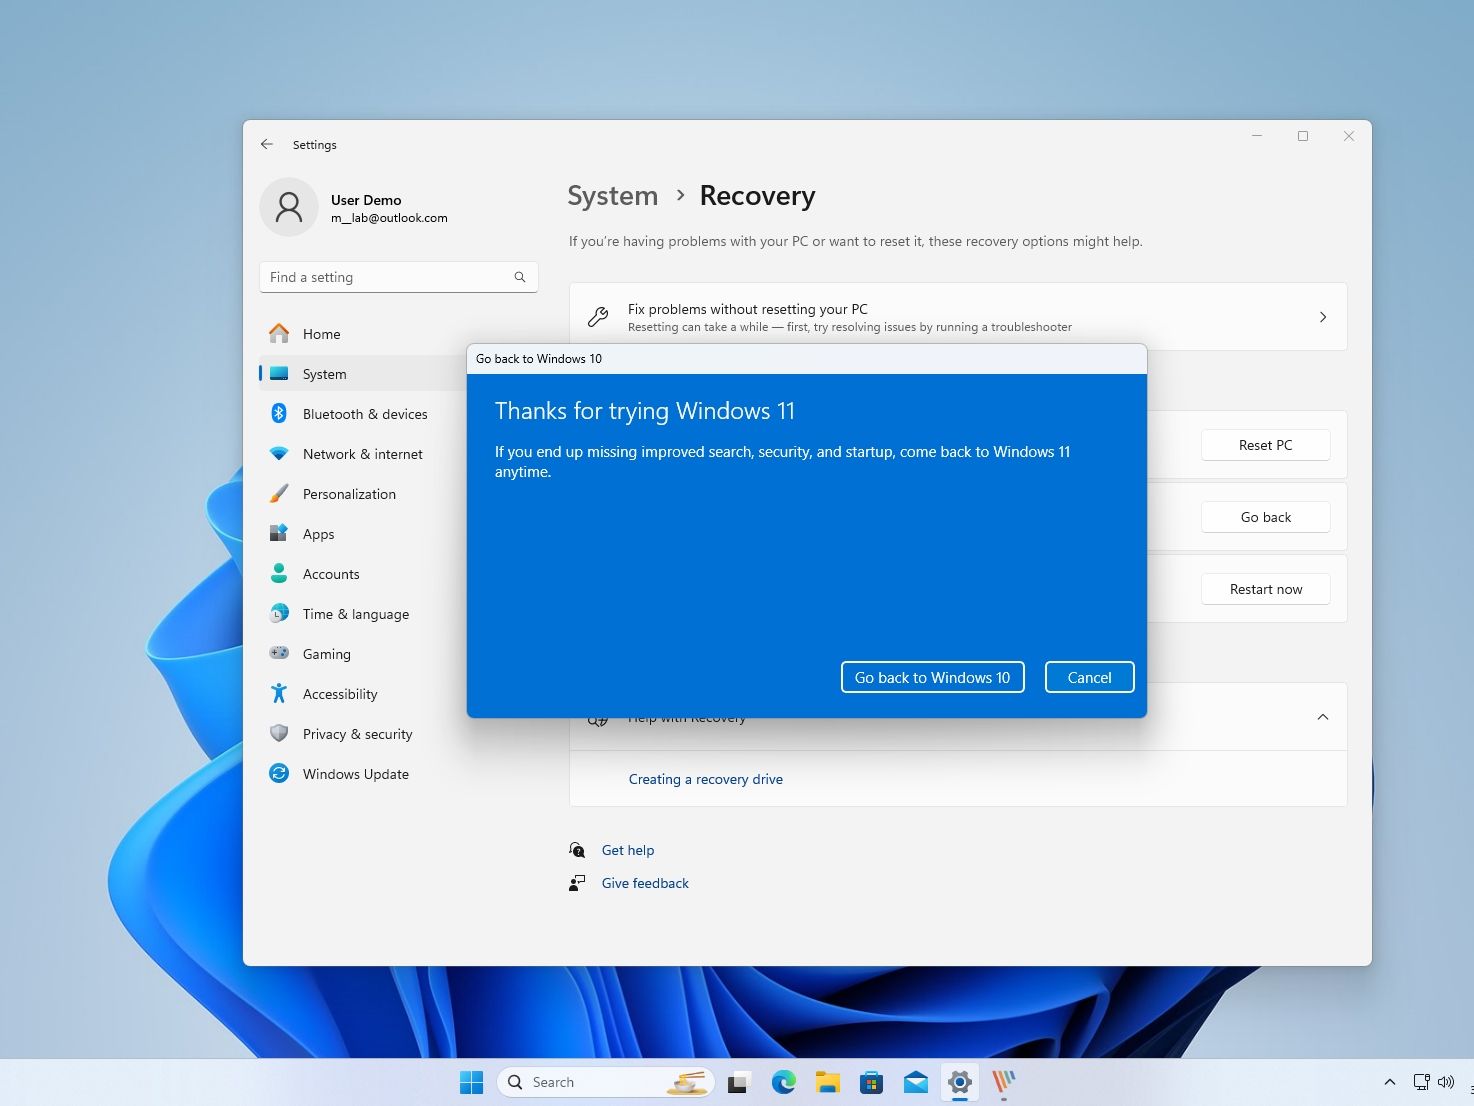Click the Apps icon in sidebar
Image resolution: width=1474 pixels, height=1106 pixels.
279,534
